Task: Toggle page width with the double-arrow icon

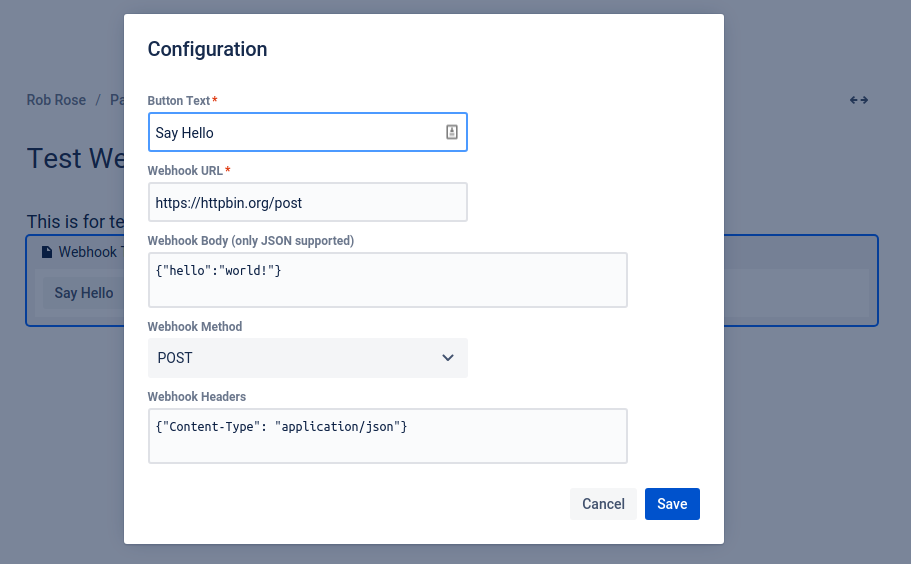Action: click(x=858, y=100)
